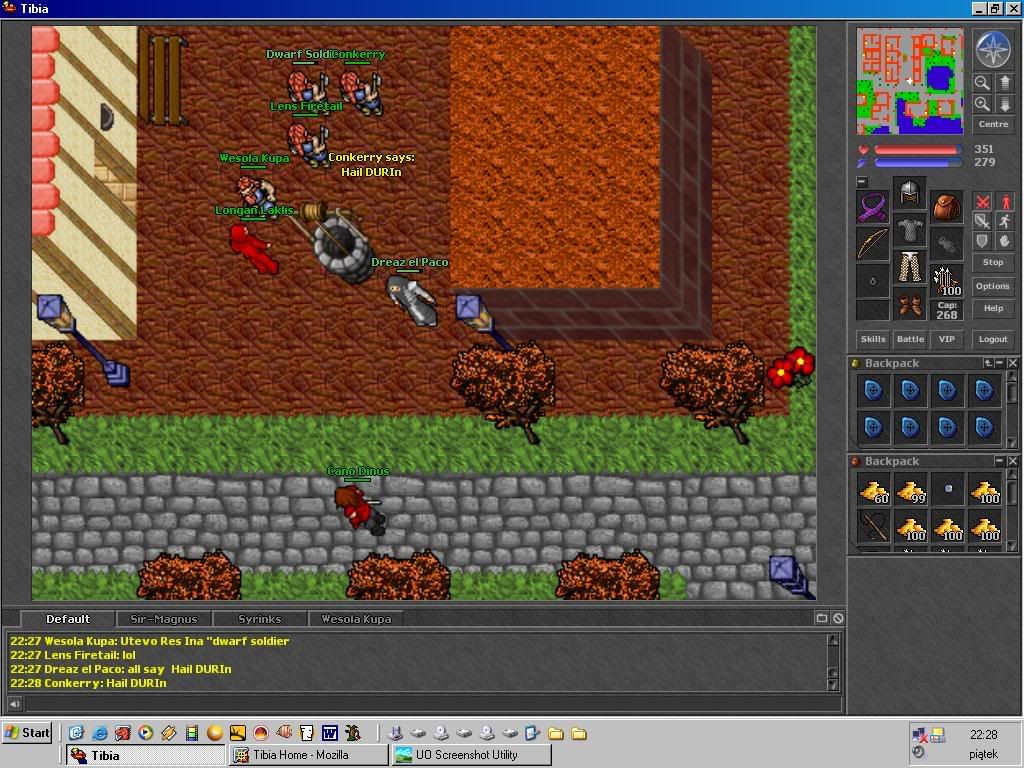This screenshot has height=768, width=1024.
Task: Select the first blue rune in the Backpack
Action: coord(873,391)
